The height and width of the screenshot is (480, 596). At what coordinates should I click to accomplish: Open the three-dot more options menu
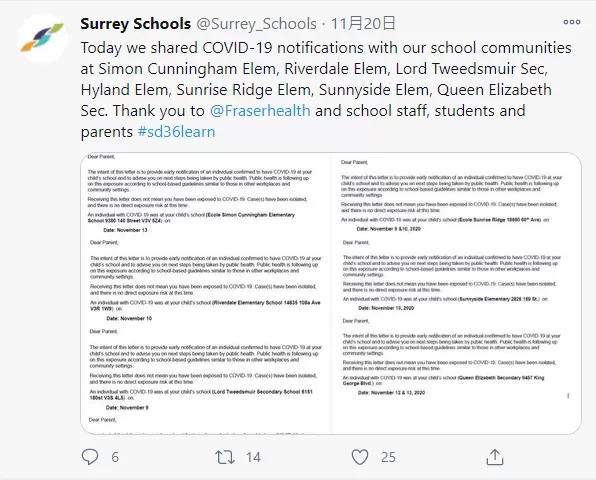[x=572, y=22]
